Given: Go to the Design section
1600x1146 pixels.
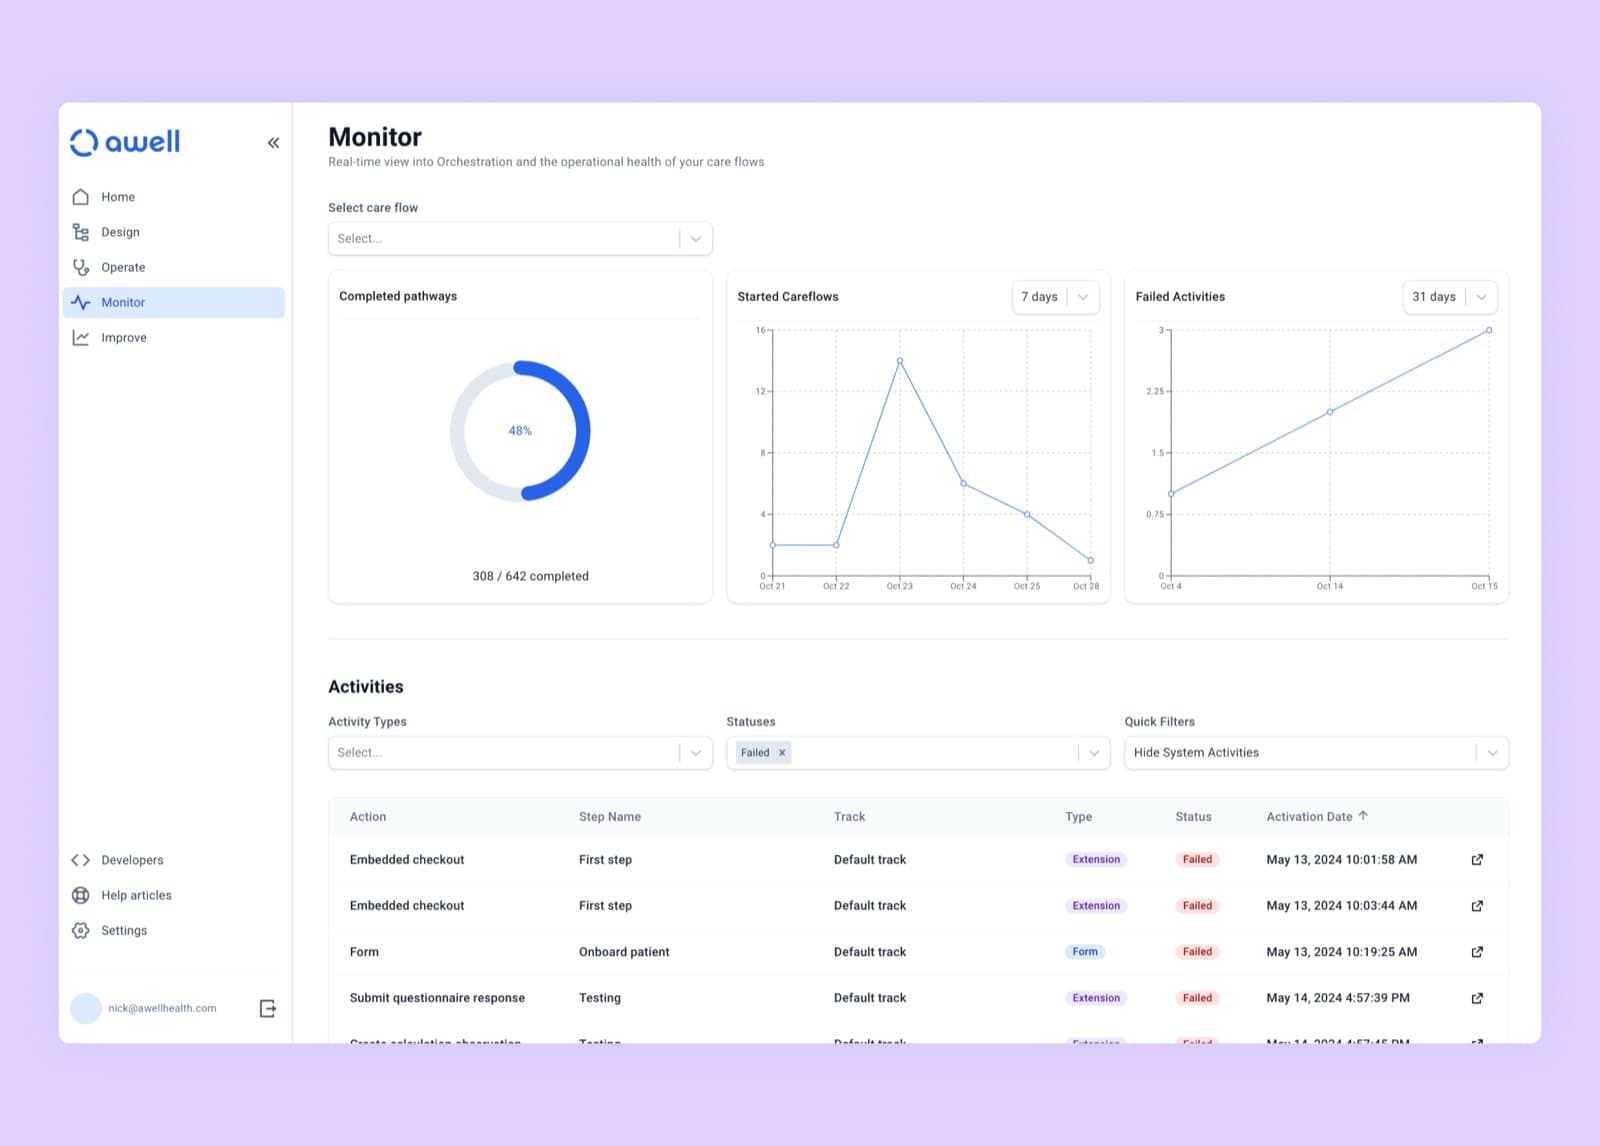Looking at the screenshot, I should tap(174, 232).
